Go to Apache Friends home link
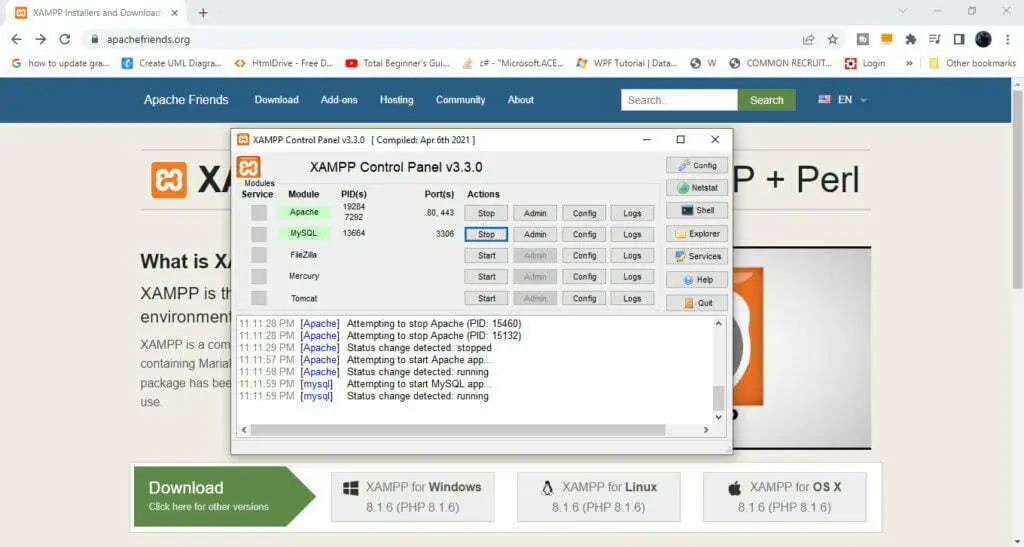The width and height of the screenshot is (1024, 547). click(186, 100)
